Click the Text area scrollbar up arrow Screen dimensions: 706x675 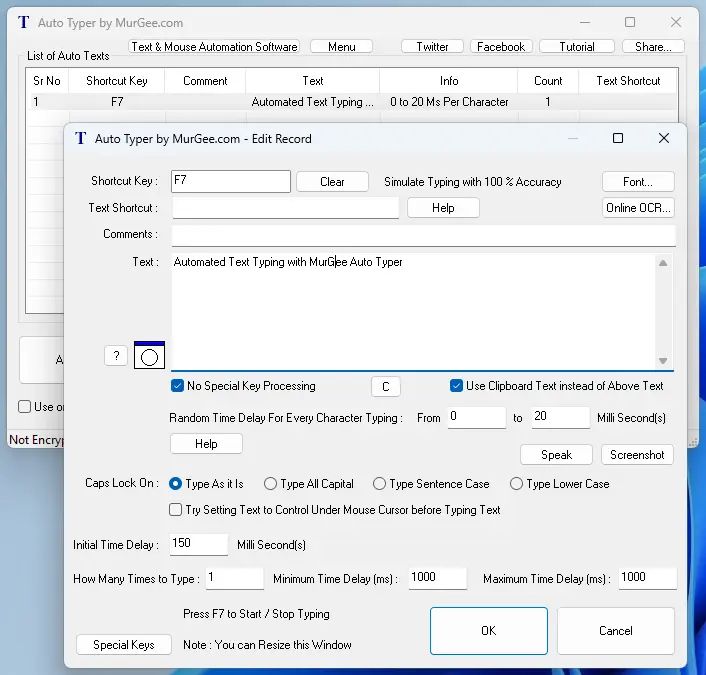[663, 263]
